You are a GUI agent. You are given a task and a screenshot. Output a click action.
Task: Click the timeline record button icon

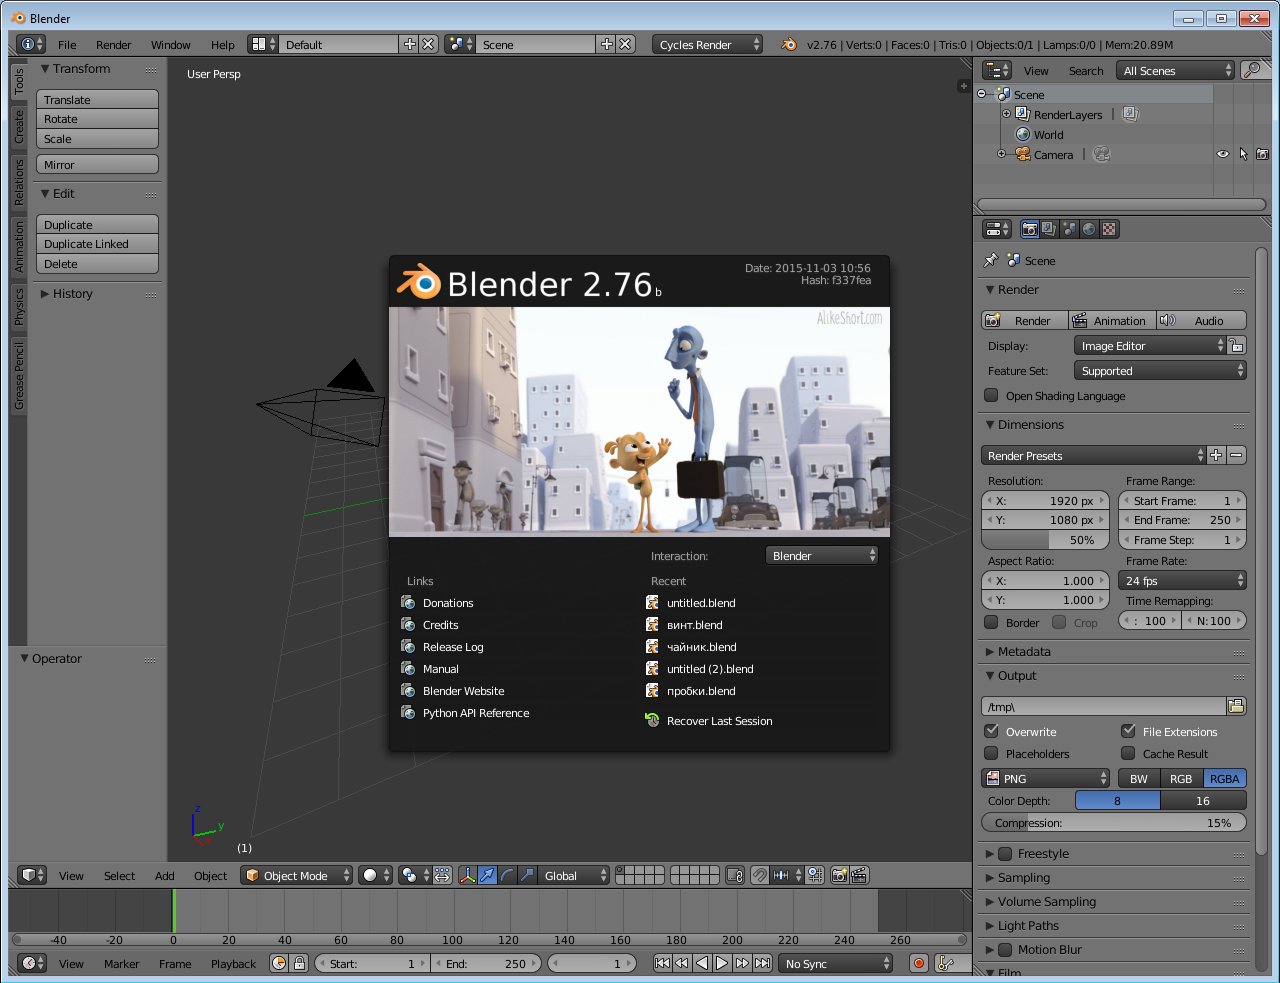[919, 963]
